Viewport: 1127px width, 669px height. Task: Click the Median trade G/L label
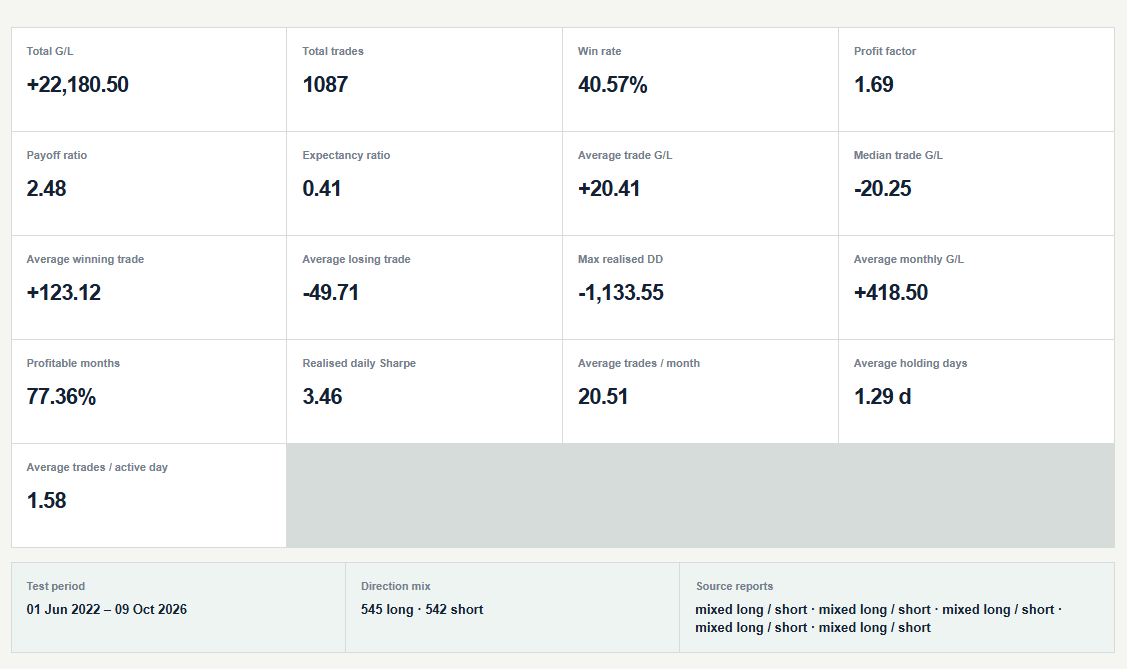pyautogui.click(x=898, y=155)
